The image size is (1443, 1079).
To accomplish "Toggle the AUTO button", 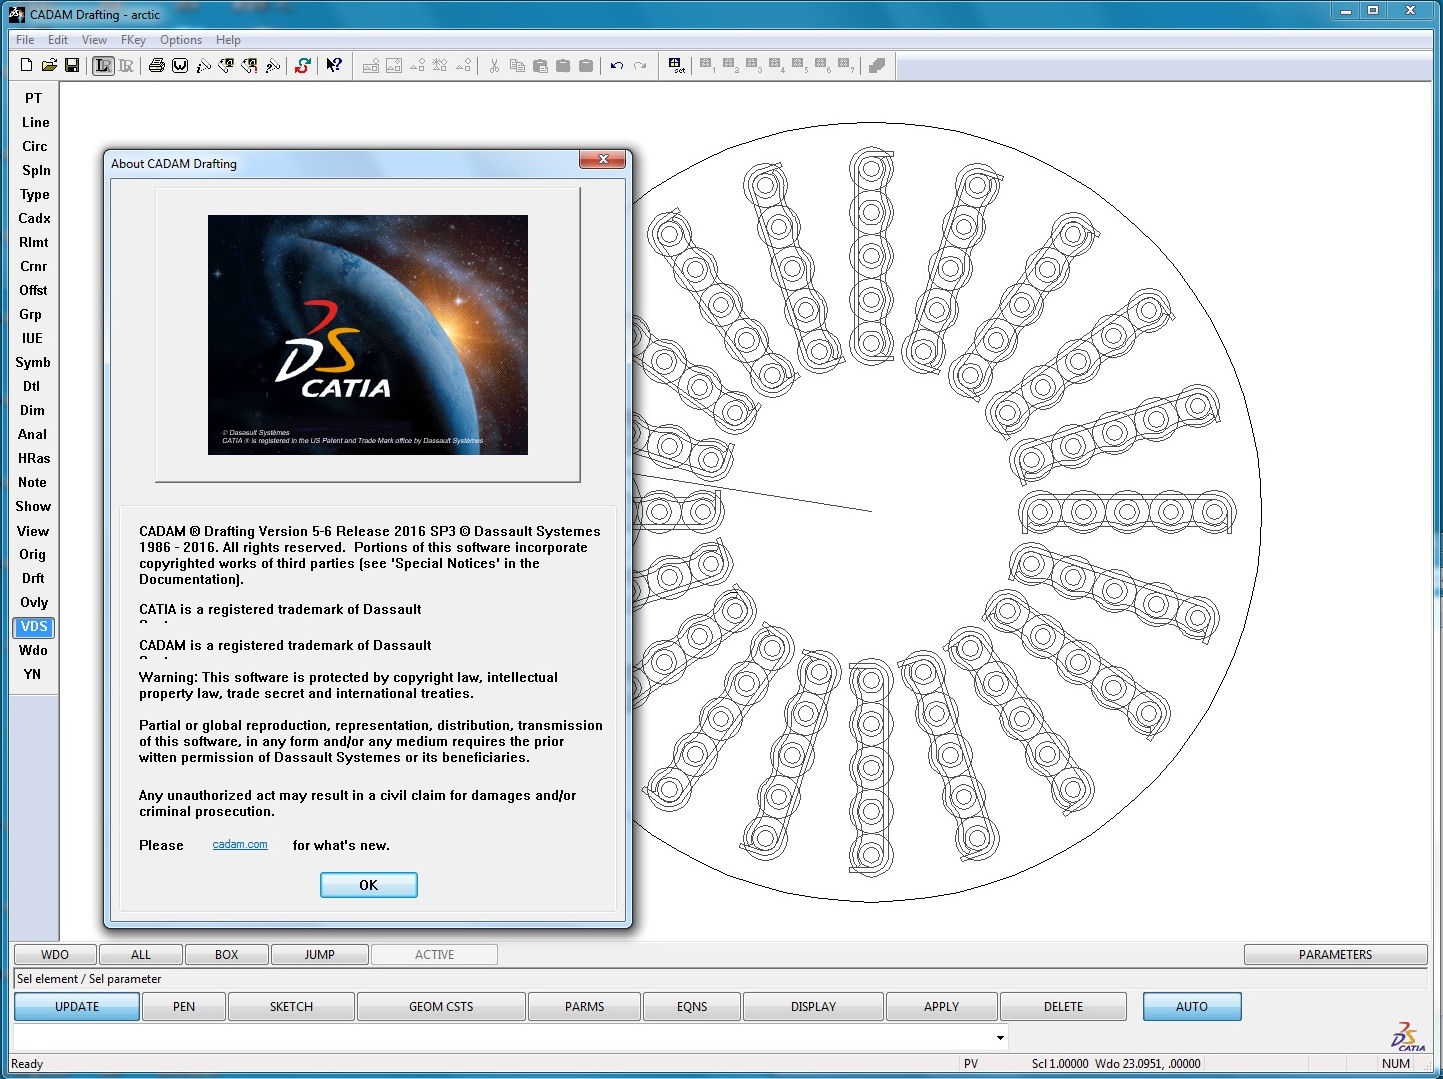I will coord(1192,1007).
